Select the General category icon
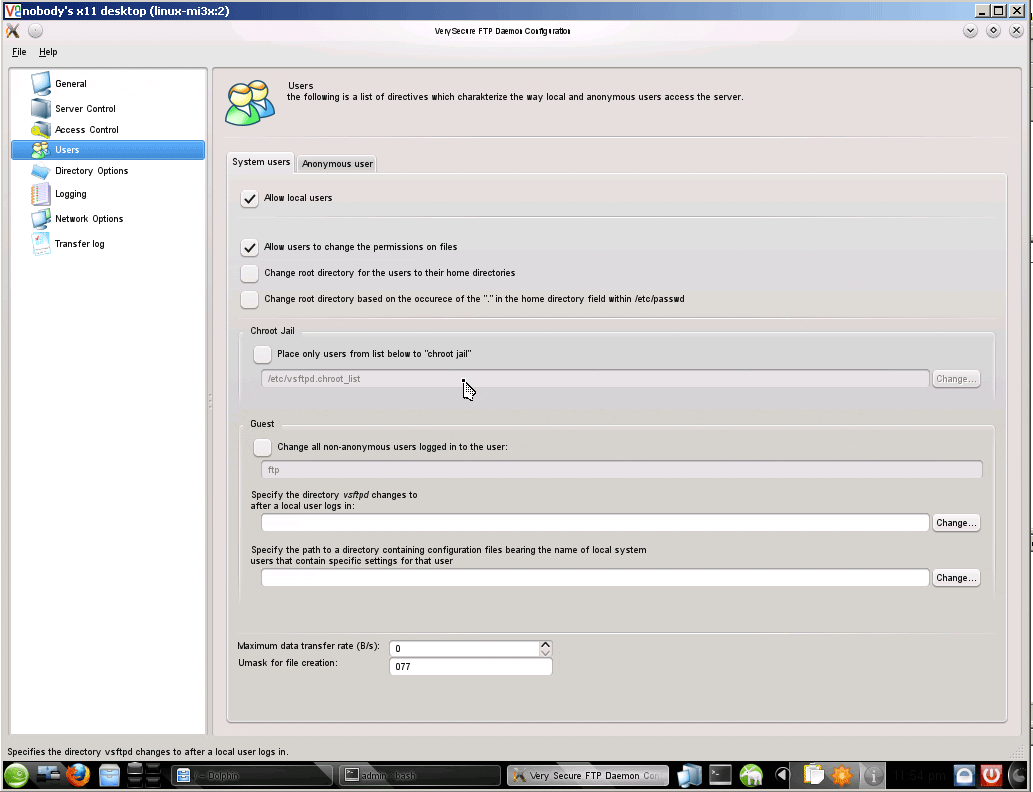 (41, 84)
